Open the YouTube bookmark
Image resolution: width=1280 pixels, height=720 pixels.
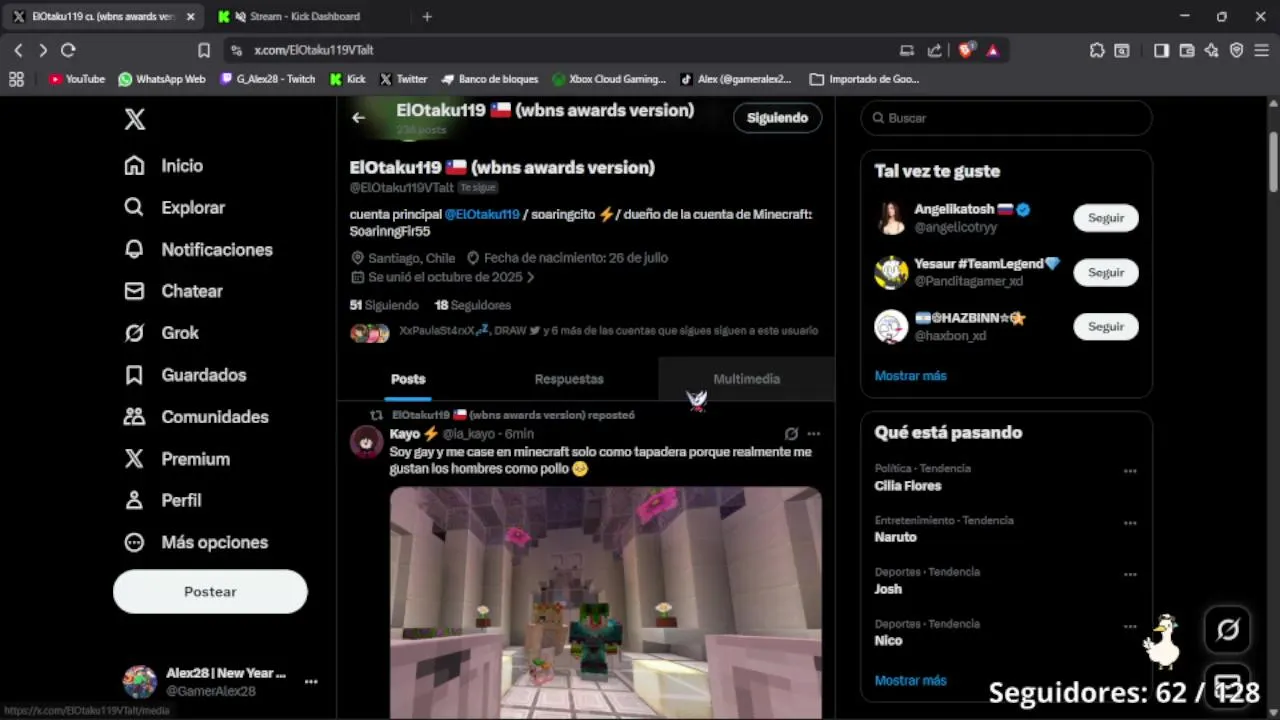point(77,79)
